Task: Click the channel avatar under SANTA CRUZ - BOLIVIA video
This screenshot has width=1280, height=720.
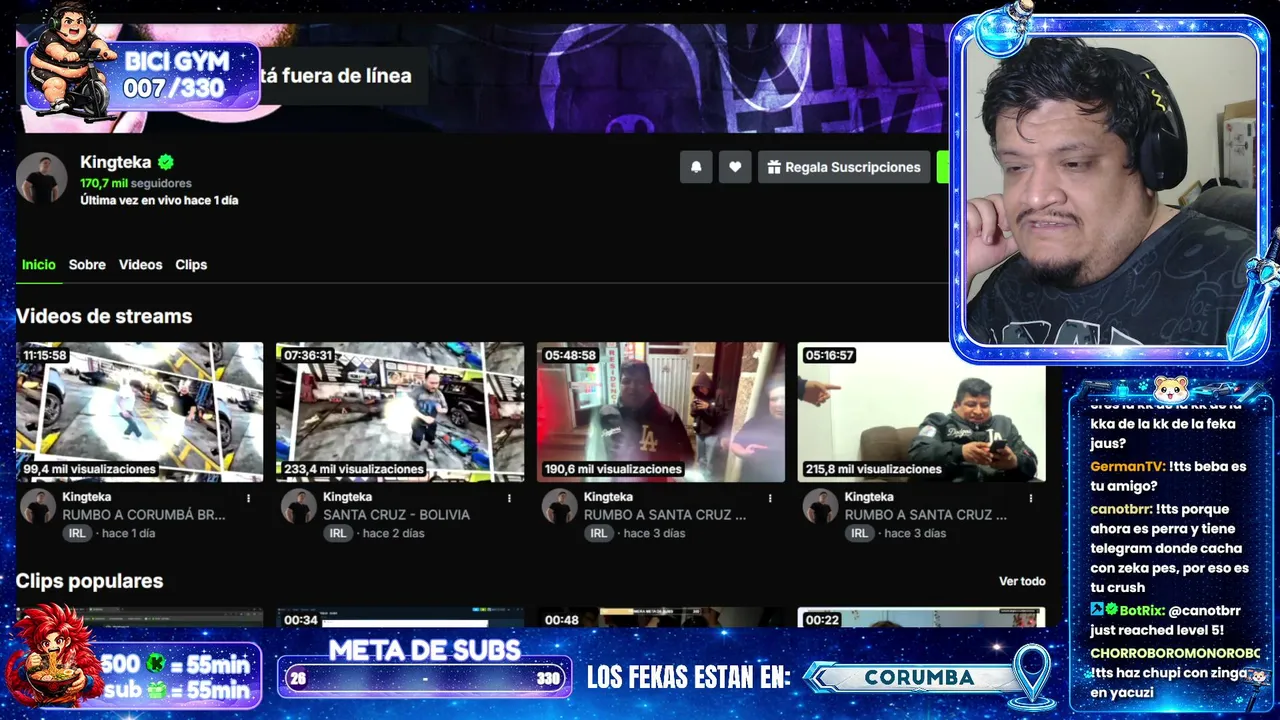Action: [x=299, y=506]
